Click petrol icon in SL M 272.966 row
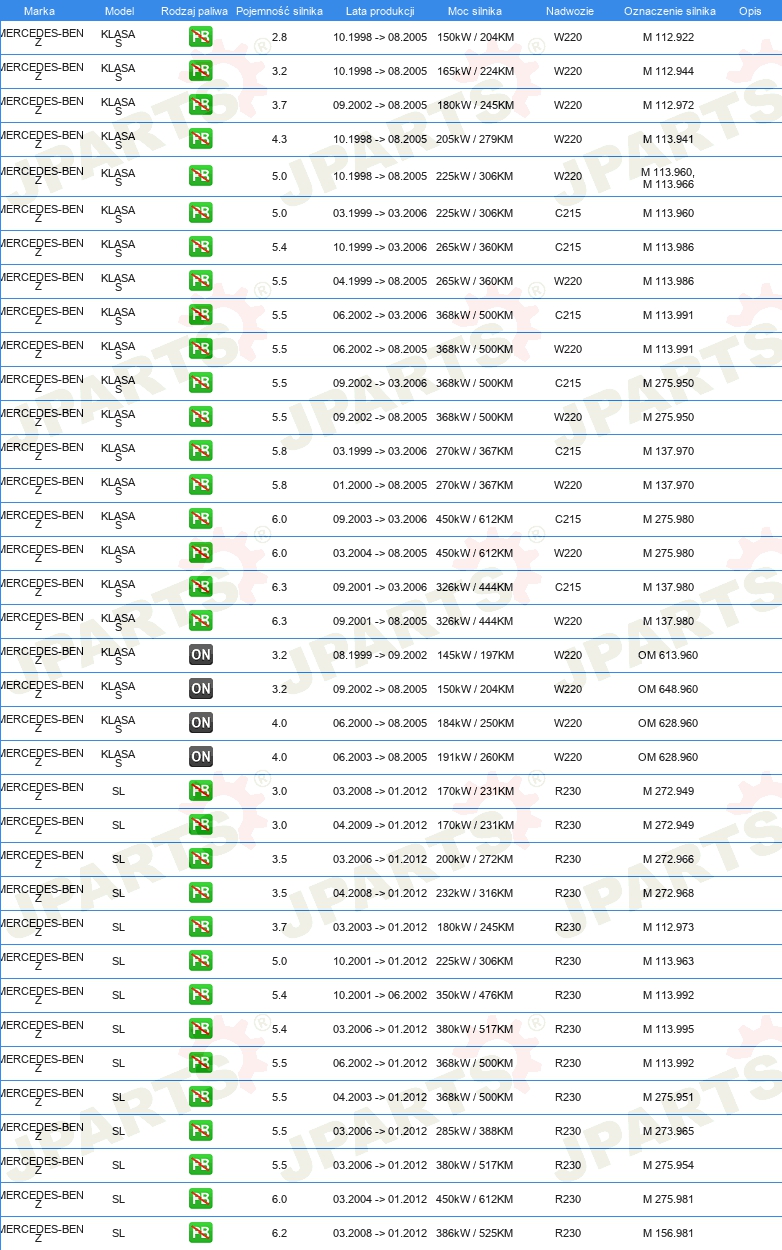The width and height of the screenshot is (782, 1250). point(201,860)
